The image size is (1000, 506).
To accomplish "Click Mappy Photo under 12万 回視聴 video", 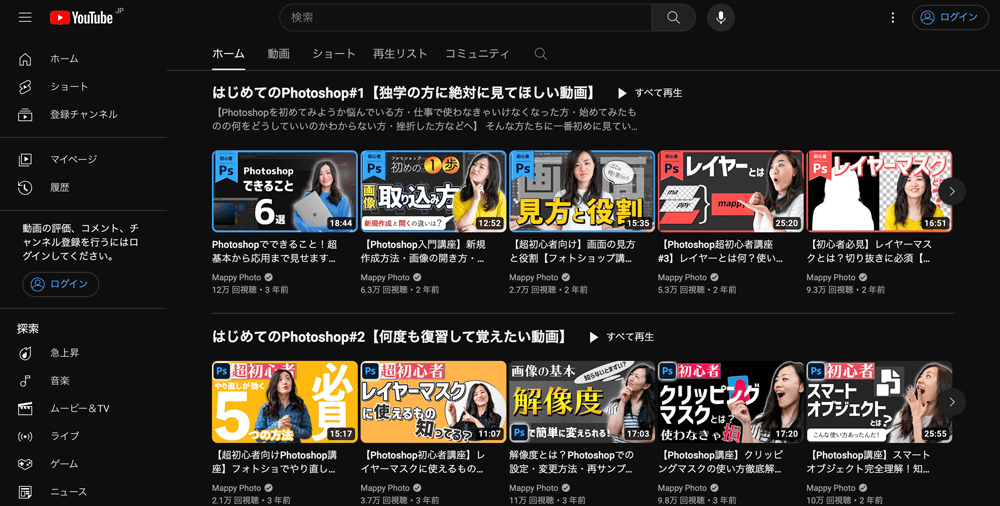I will click(236, 278).
